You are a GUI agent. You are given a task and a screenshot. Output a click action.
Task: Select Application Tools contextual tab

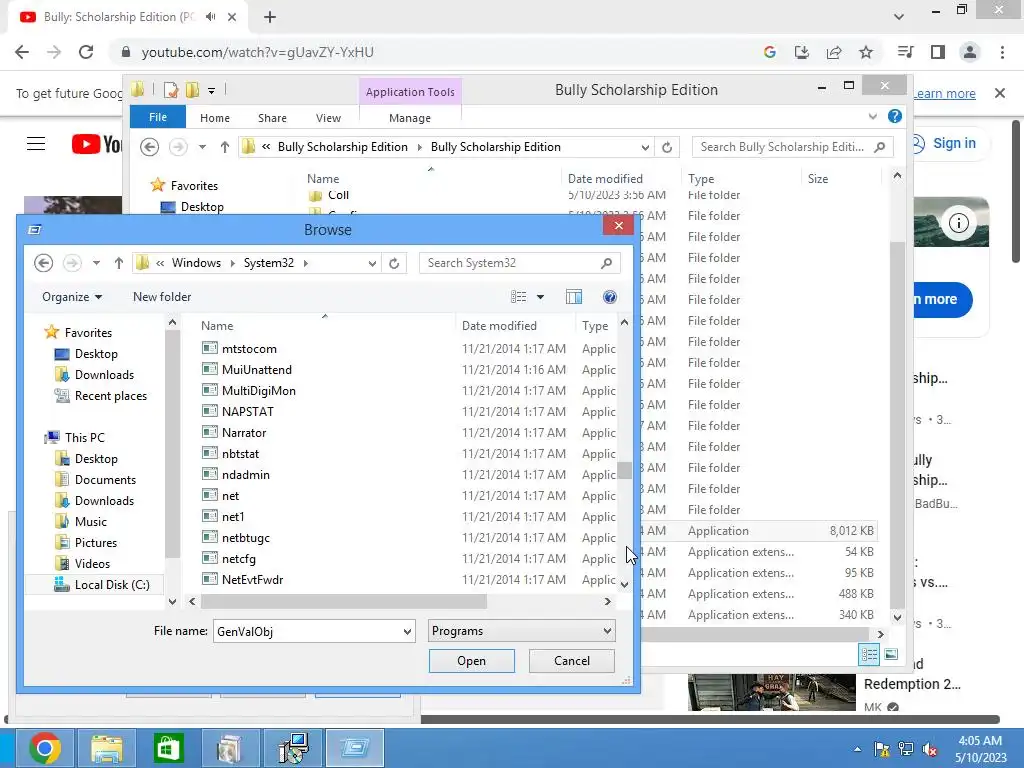pos(410,92)
